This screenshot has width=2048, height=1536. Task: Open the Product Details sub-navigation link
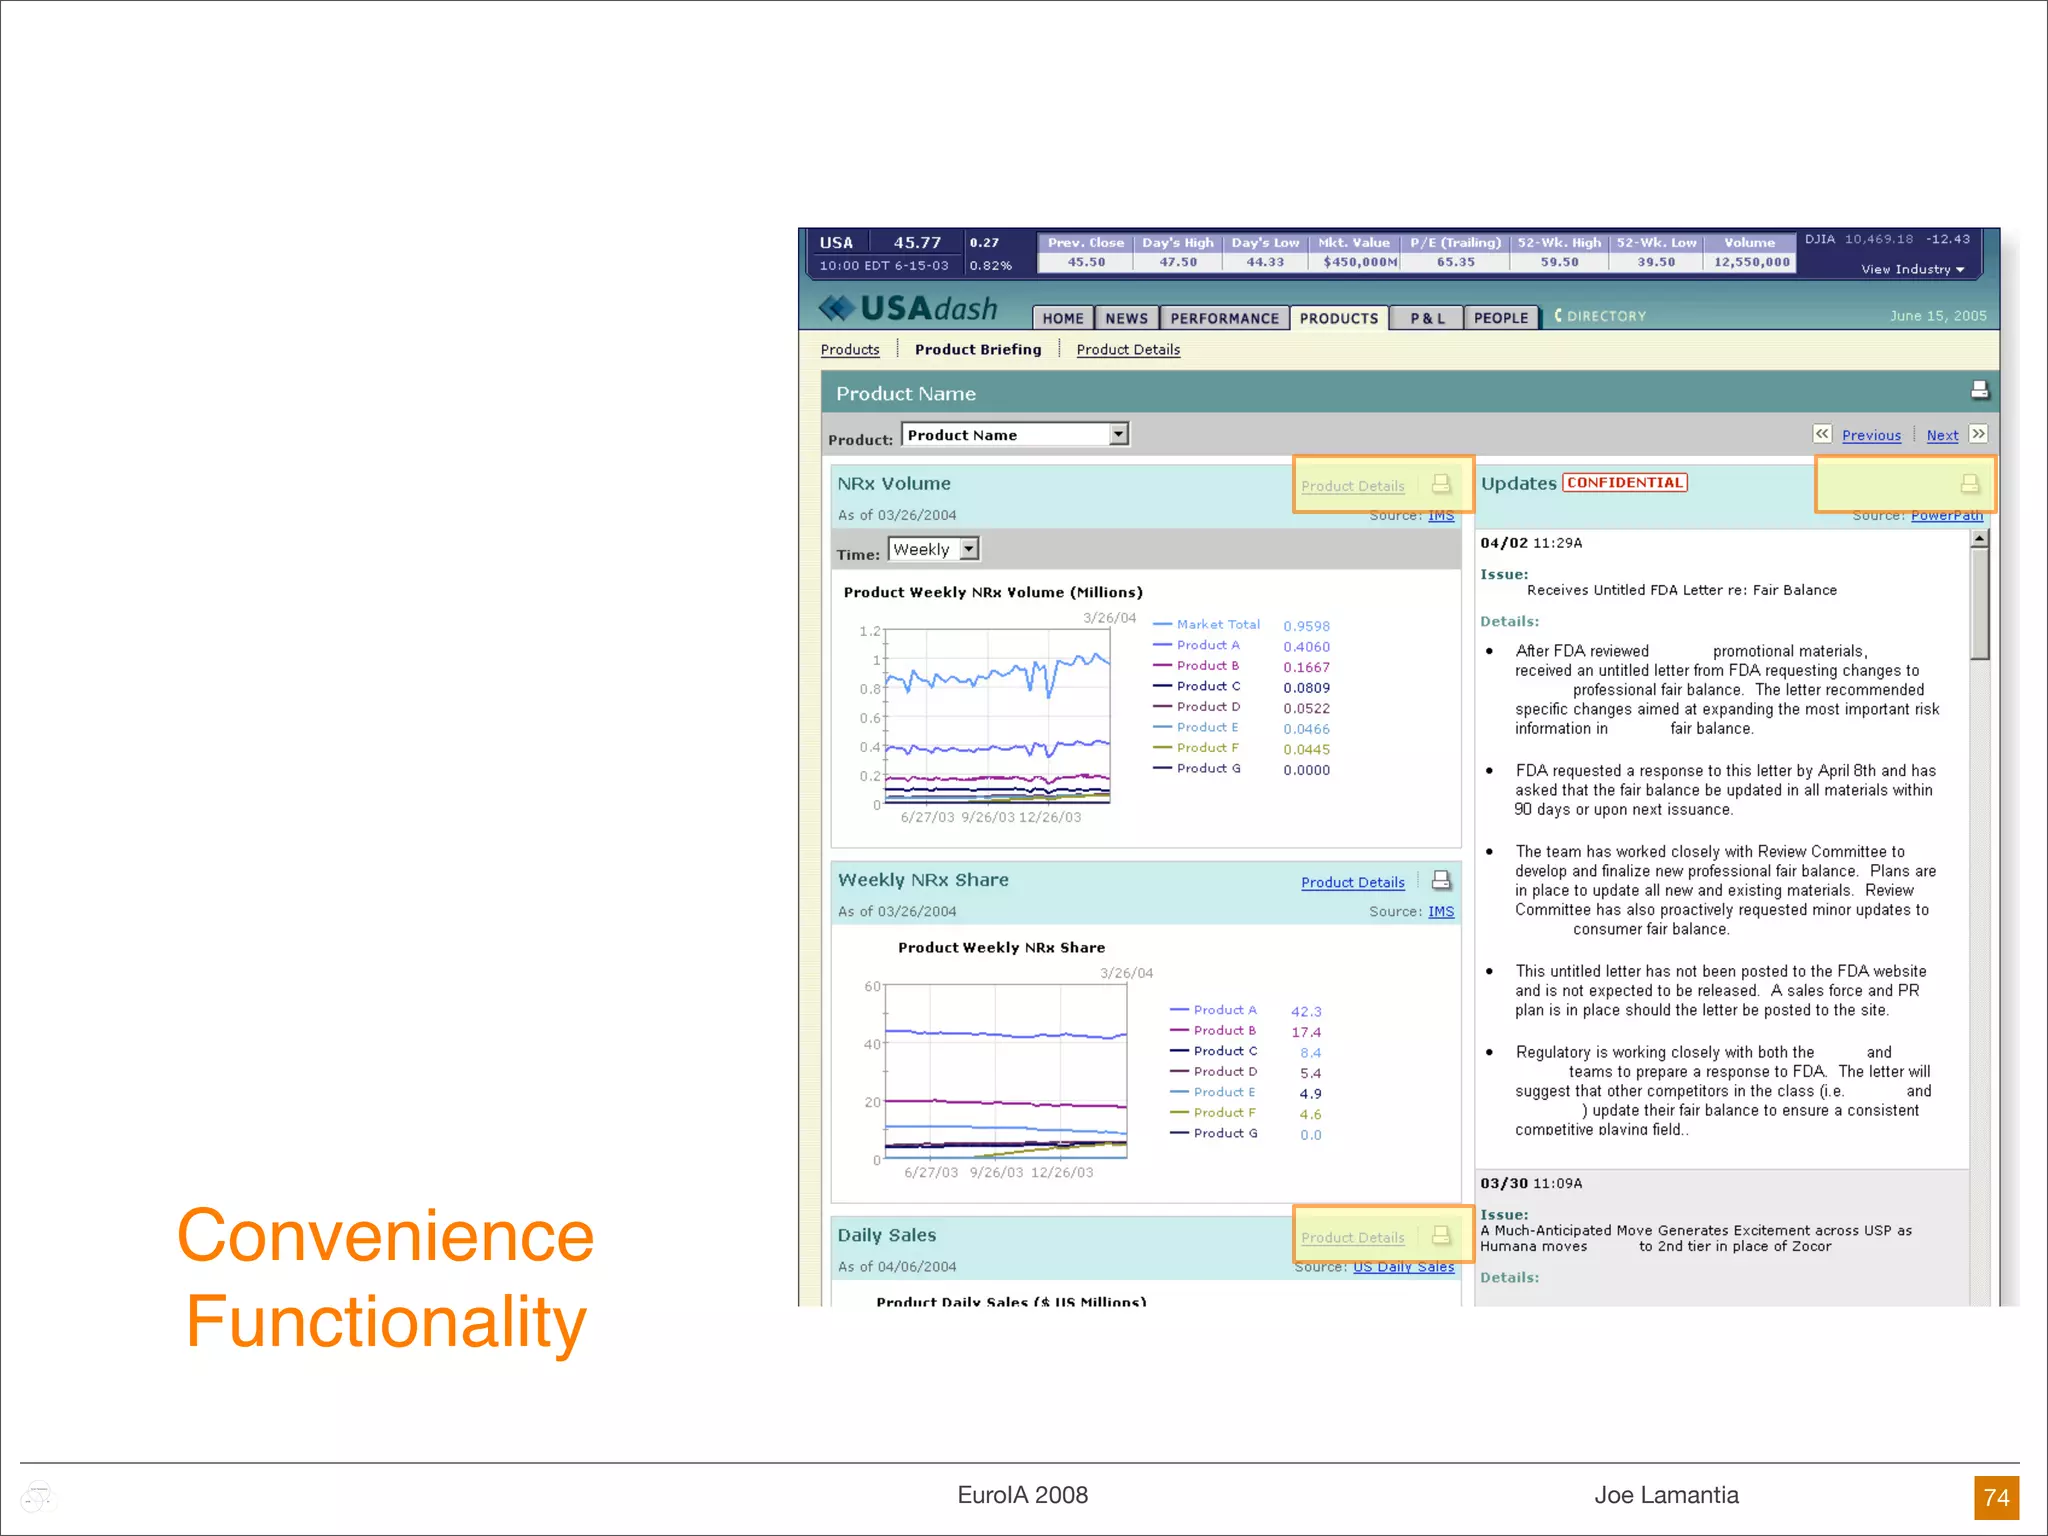click(1128, 349)
